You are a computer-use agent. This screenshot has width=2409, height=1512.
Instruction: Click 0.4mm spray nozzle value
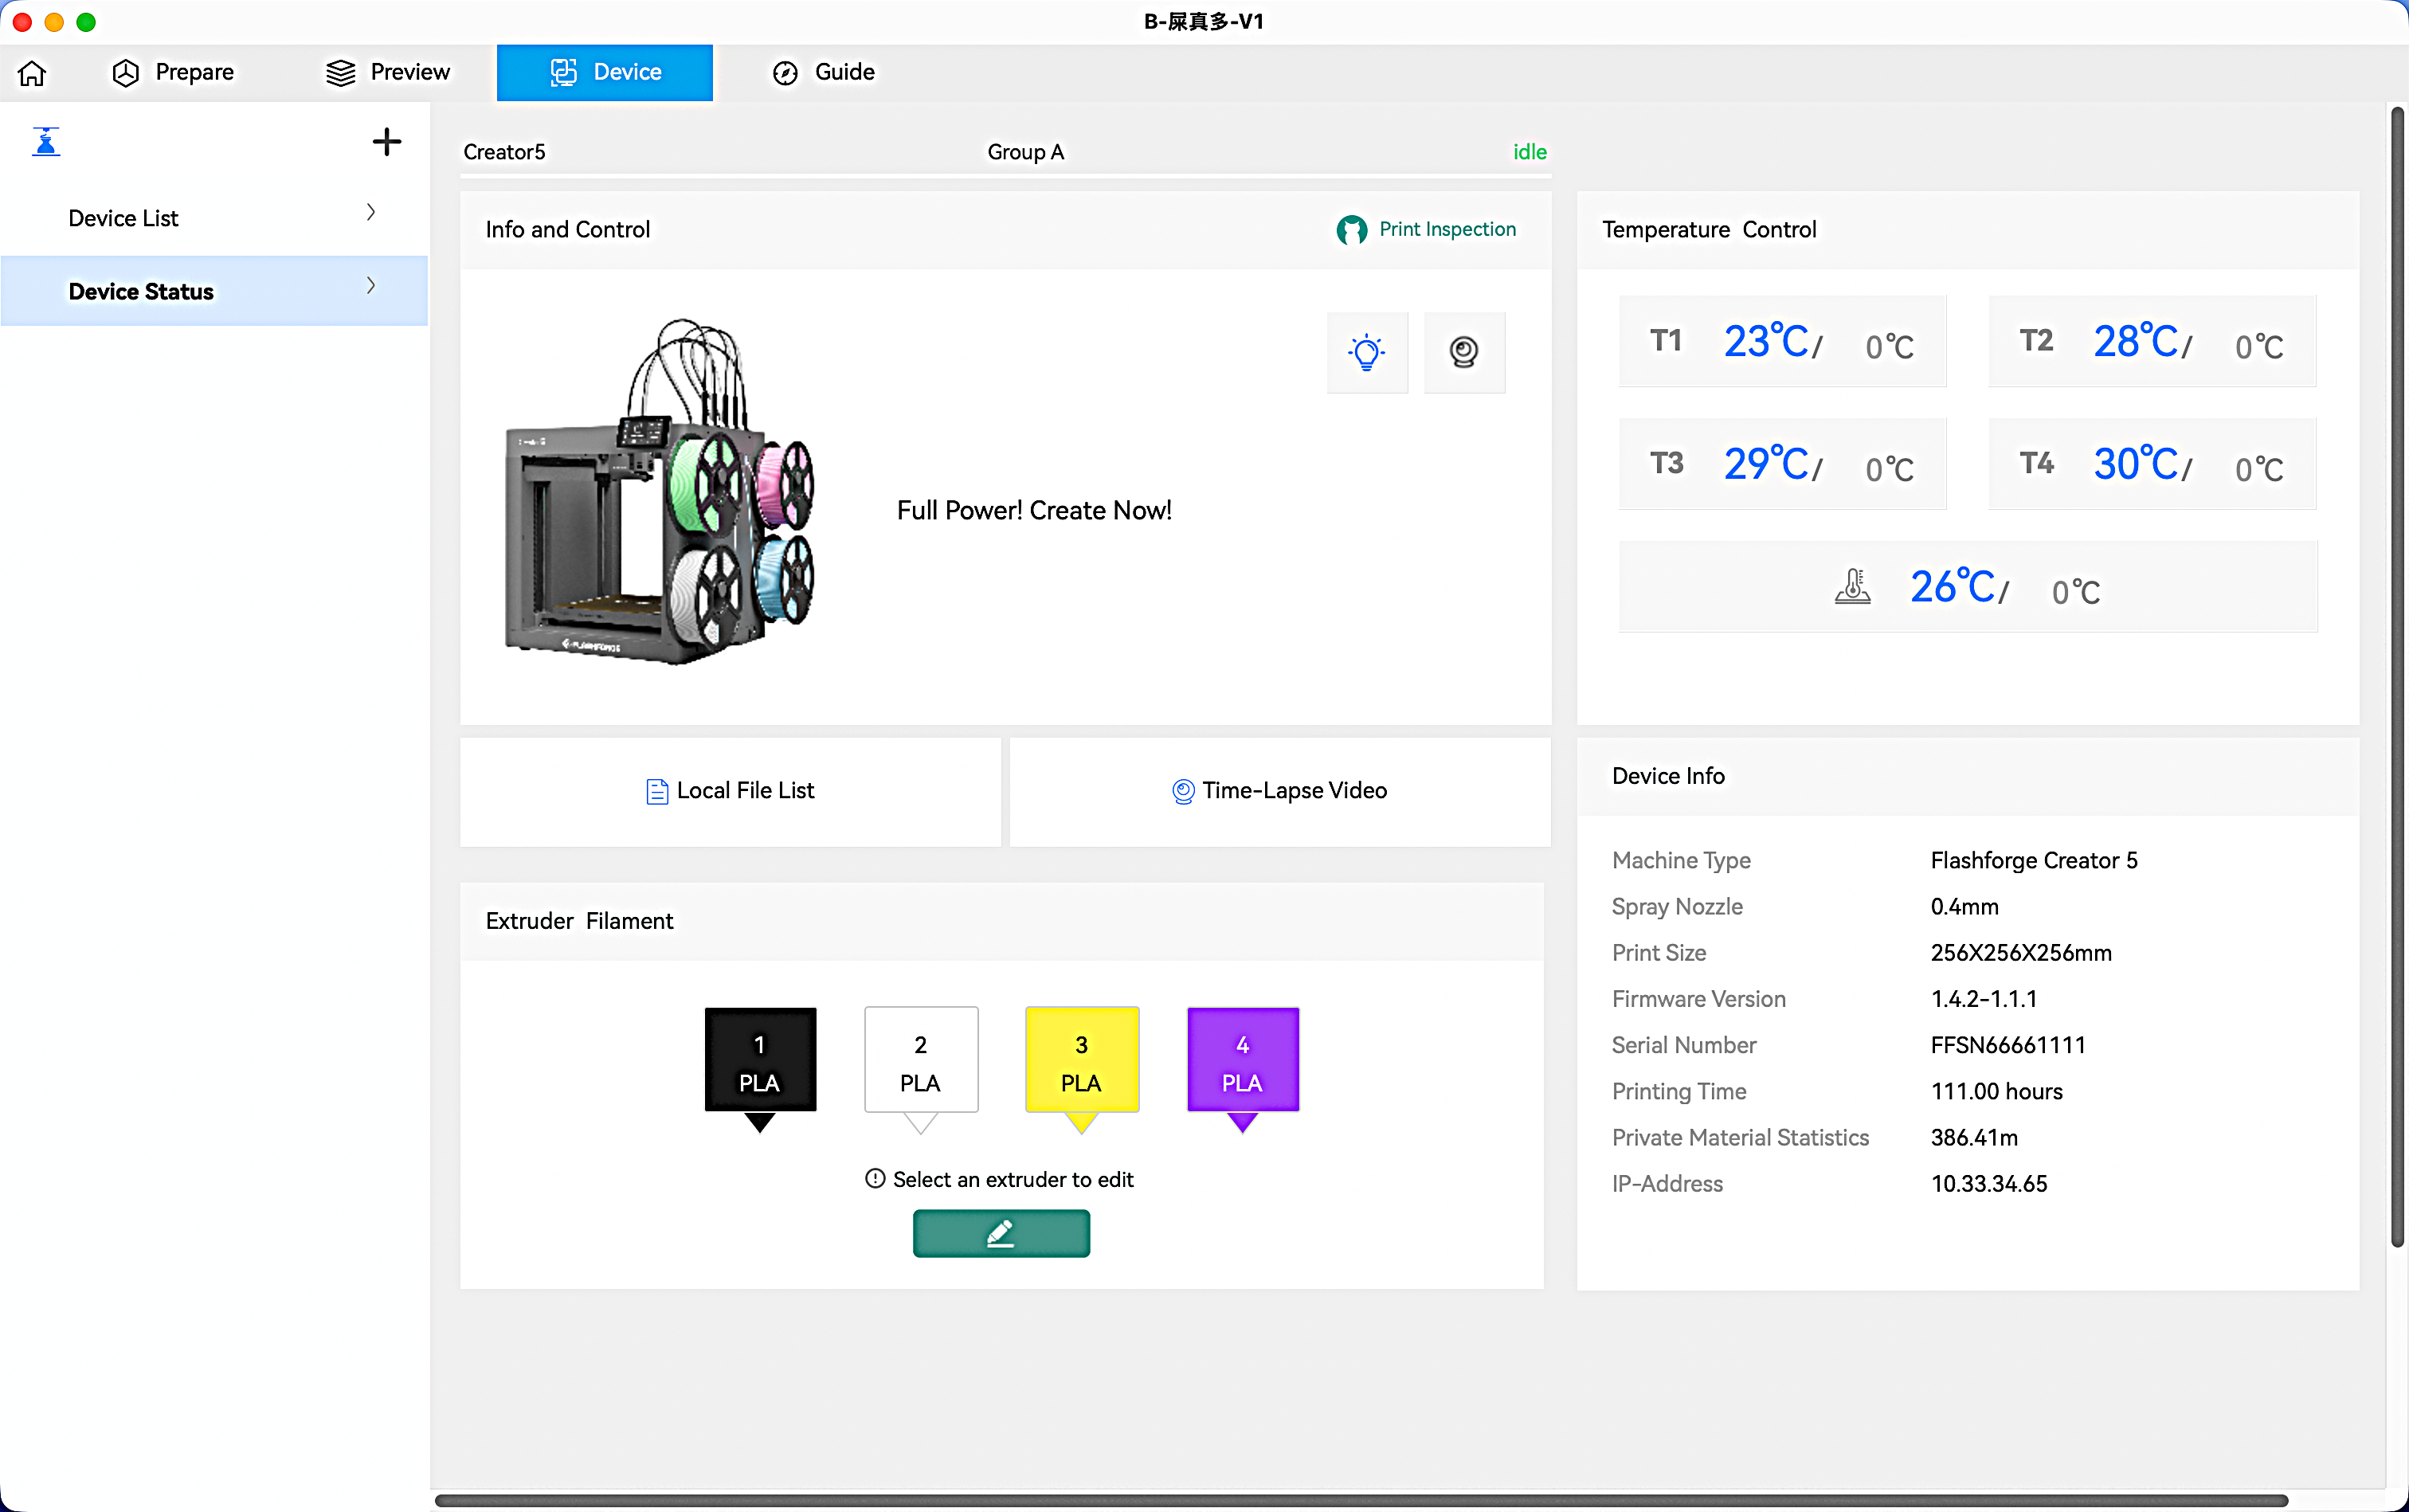1964,907
